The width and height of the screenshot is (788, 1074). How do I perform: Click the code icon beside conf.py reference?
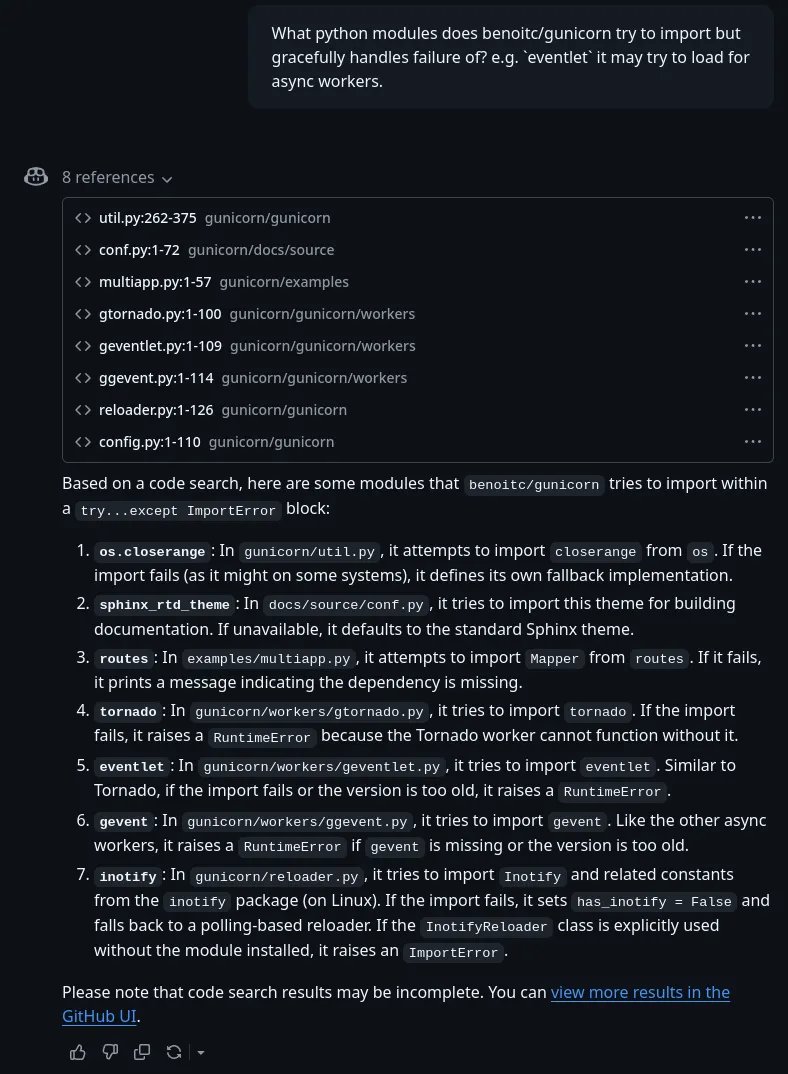point(83,249)
